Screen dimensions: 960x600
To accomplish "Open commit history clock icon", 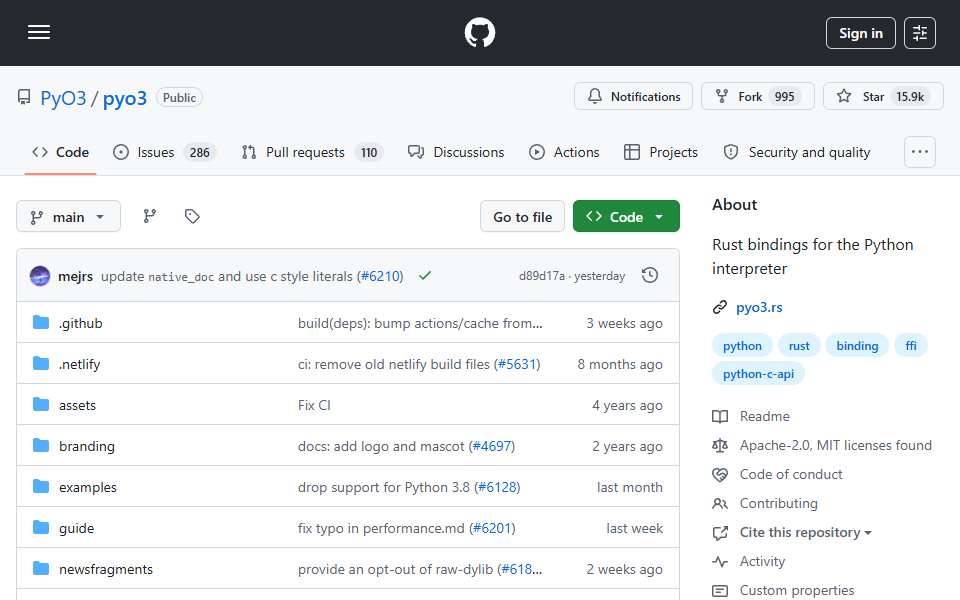I will point(650,276).
